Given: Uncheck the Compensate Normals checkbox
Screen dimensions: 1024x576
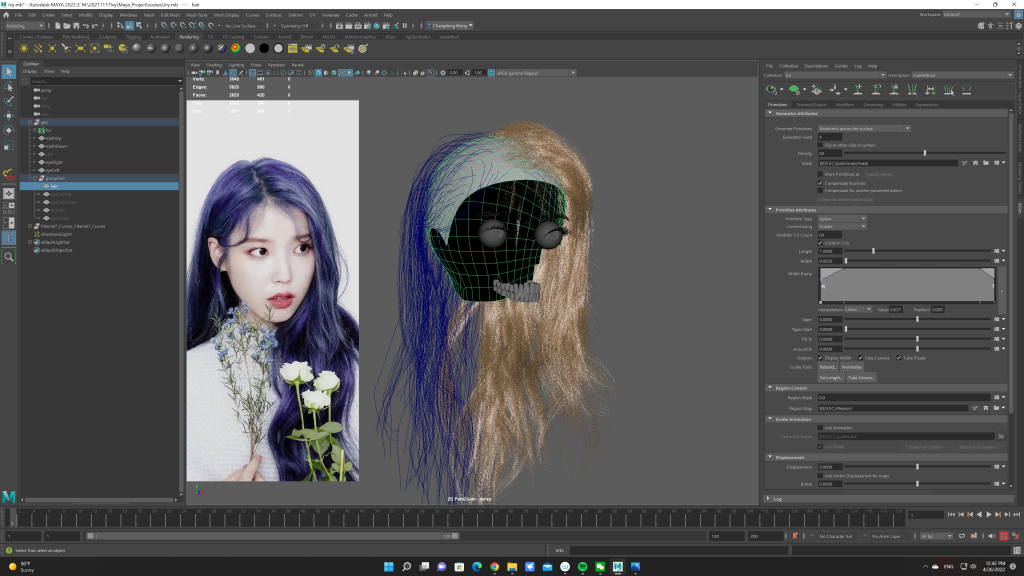Looking at the screenshot, I should click(x=821, y=182).
